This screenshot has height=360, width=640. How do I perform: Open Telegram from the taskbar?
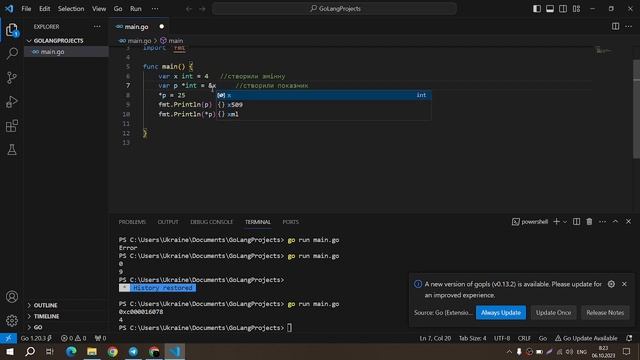133,351
